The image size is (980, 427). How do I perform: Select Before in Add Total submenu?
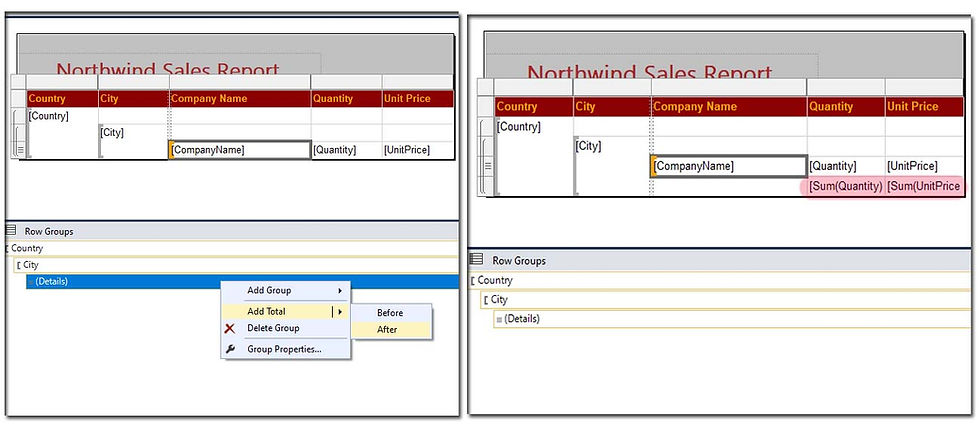click(391, 313)
